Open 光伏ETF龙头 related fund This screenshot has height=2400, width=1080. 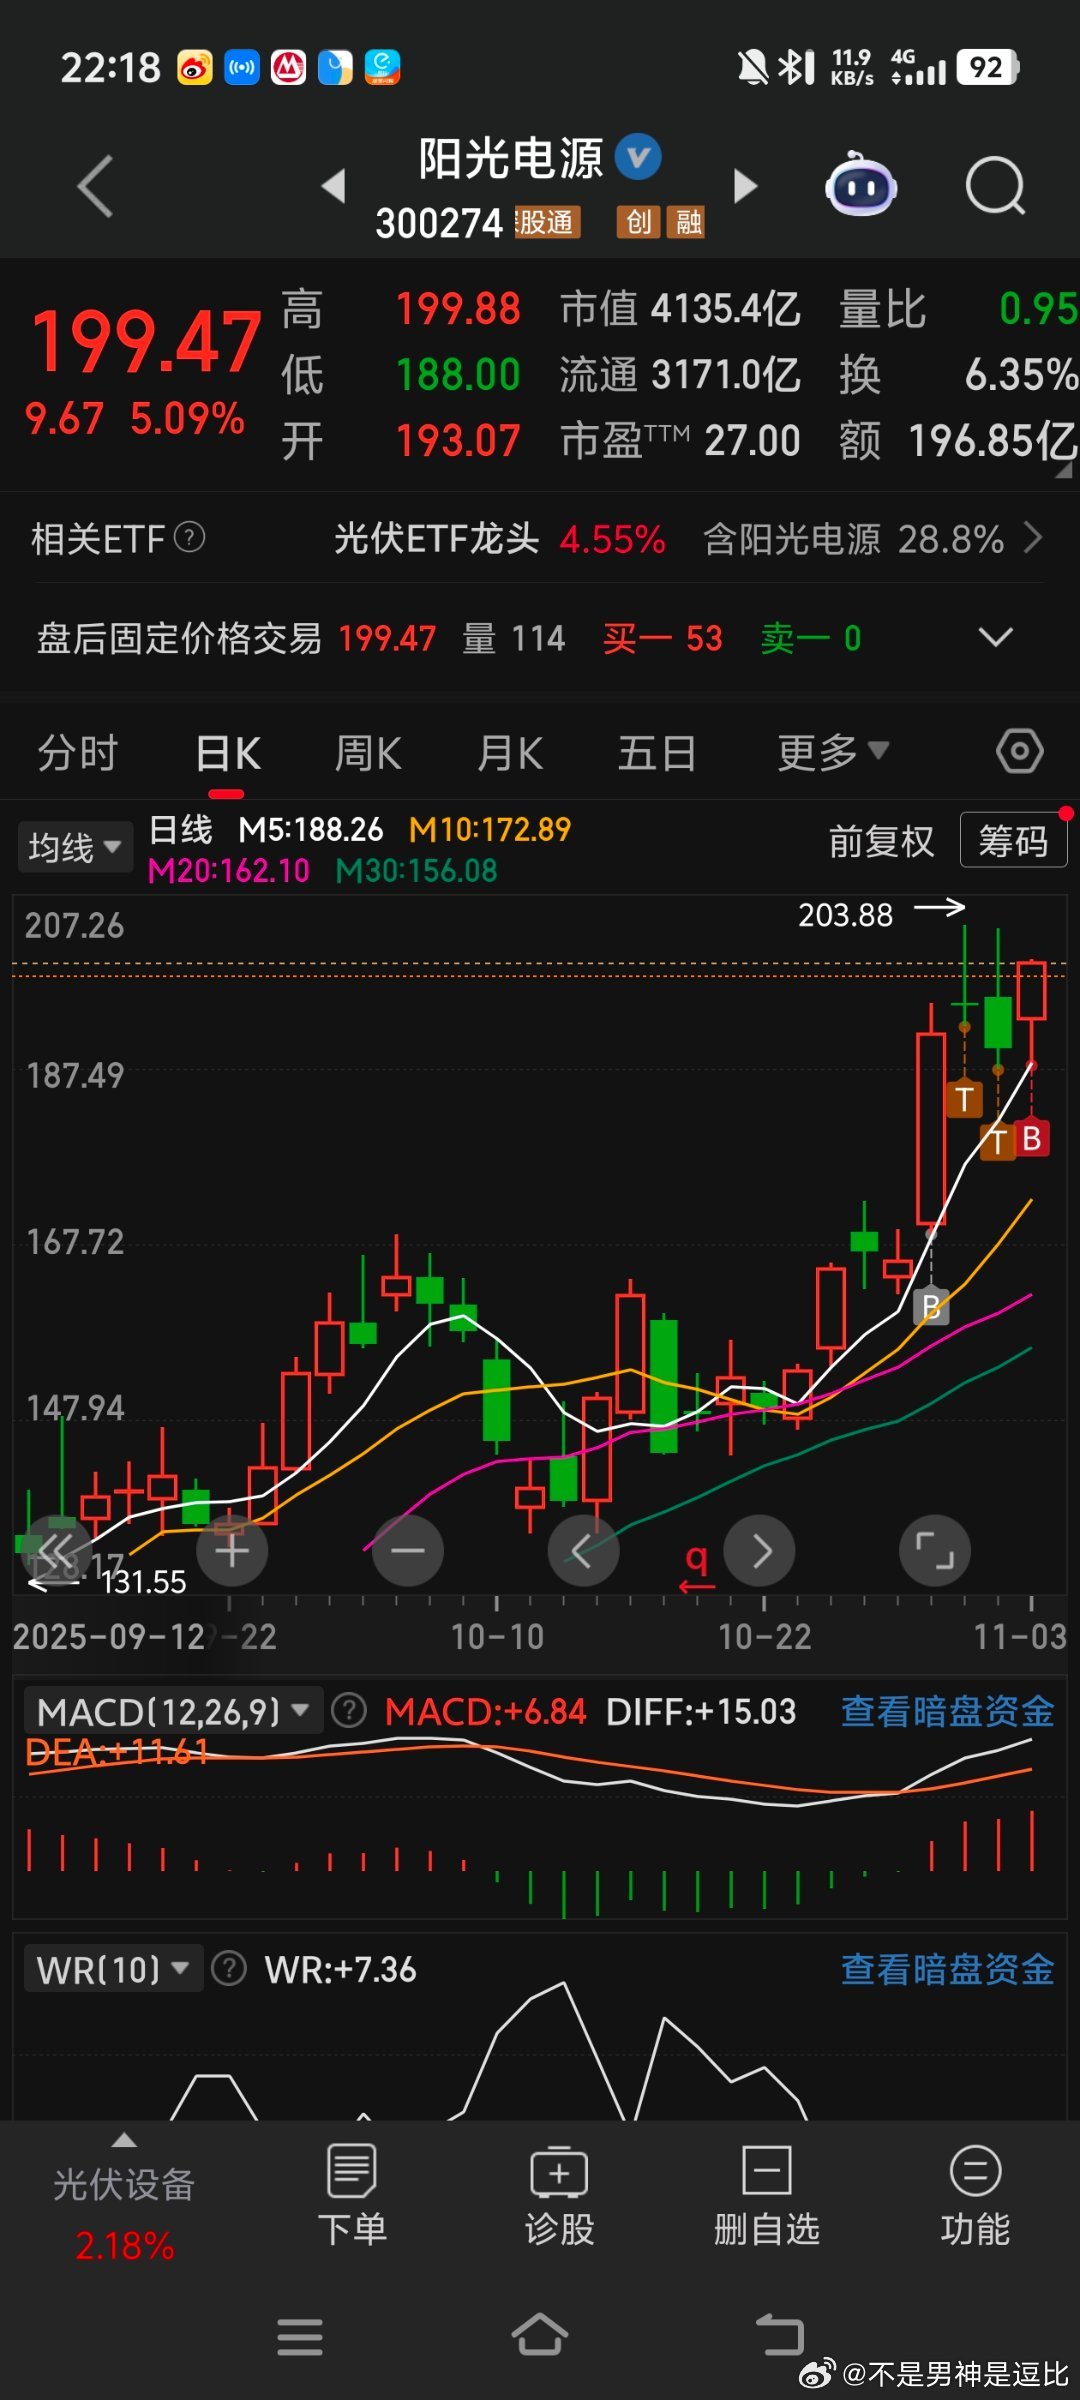pyautogui.click(x=436, y=538)
